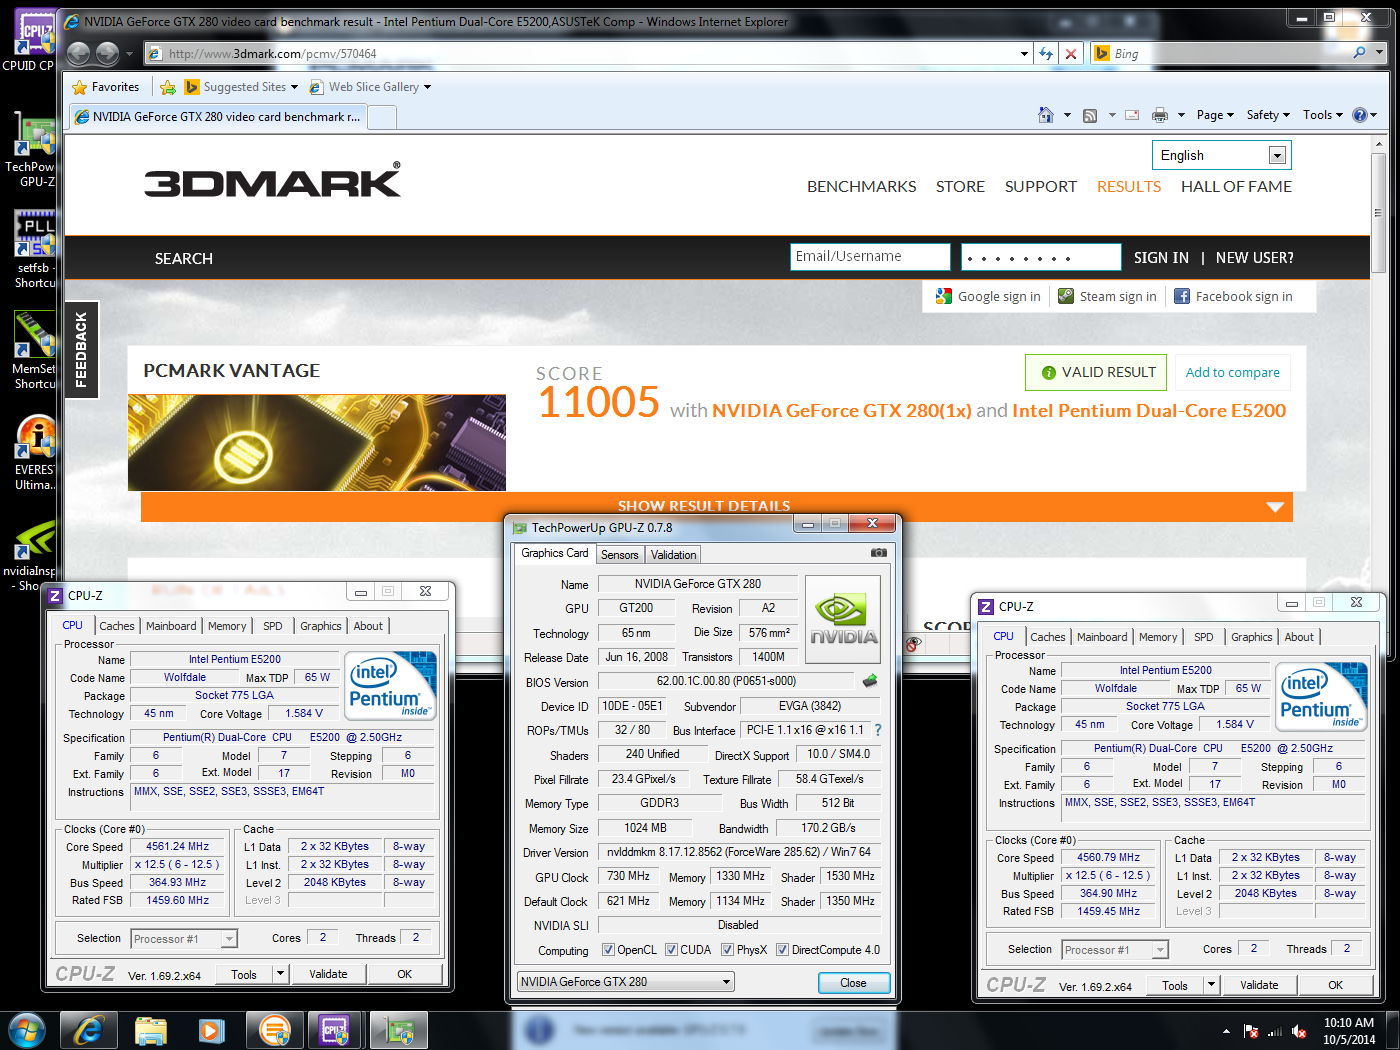Switch to Caches tab in left CPU-Z

coord(117,626)
